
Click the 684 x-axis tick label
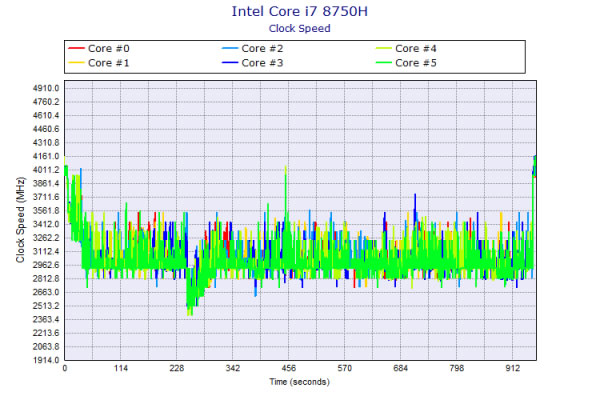[401, 368]
